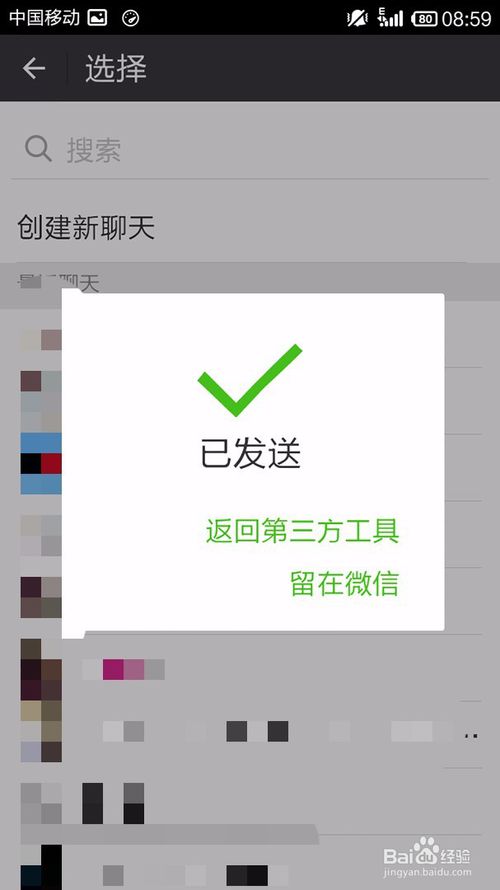Tap the battery level 80 indicator
The height and width of the screenshot is (890, 500).
pos(424,19)
